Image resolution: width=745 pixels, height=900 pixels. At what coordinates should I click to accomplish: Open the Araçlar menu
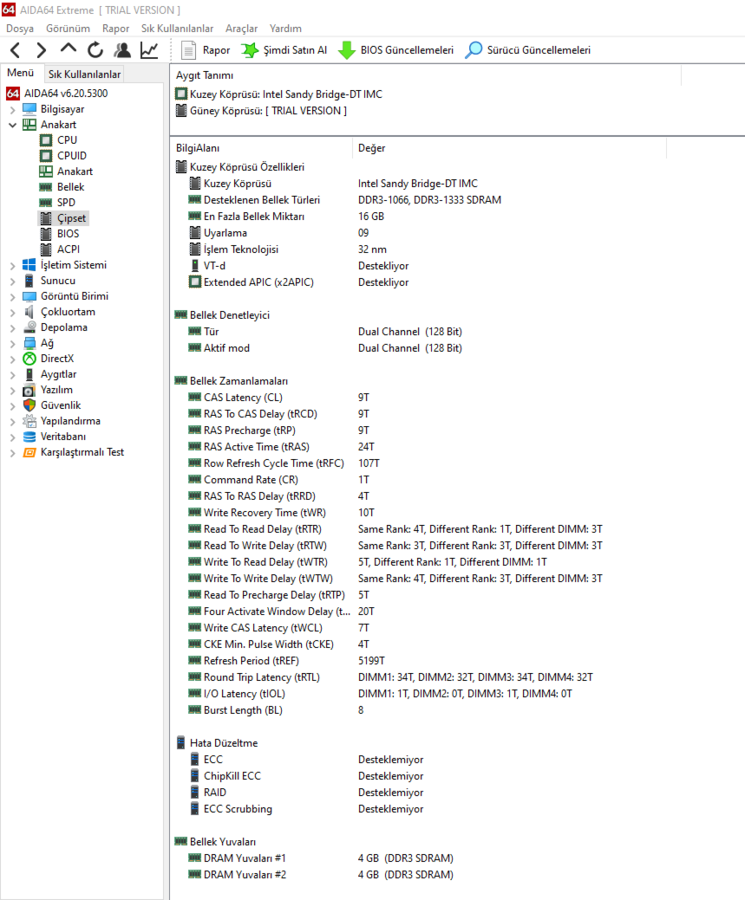point(242,28)
